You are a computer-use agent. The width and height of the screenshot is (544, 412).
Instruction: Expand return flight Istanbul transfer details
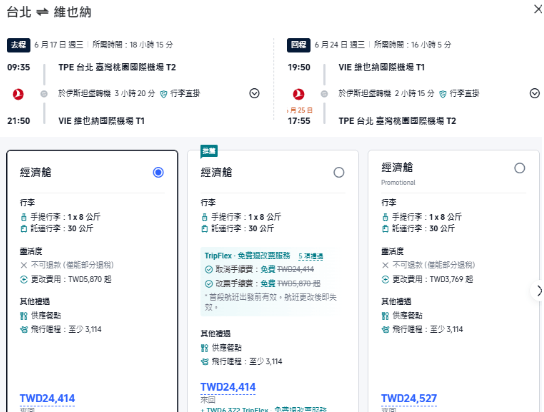point(535,93)
